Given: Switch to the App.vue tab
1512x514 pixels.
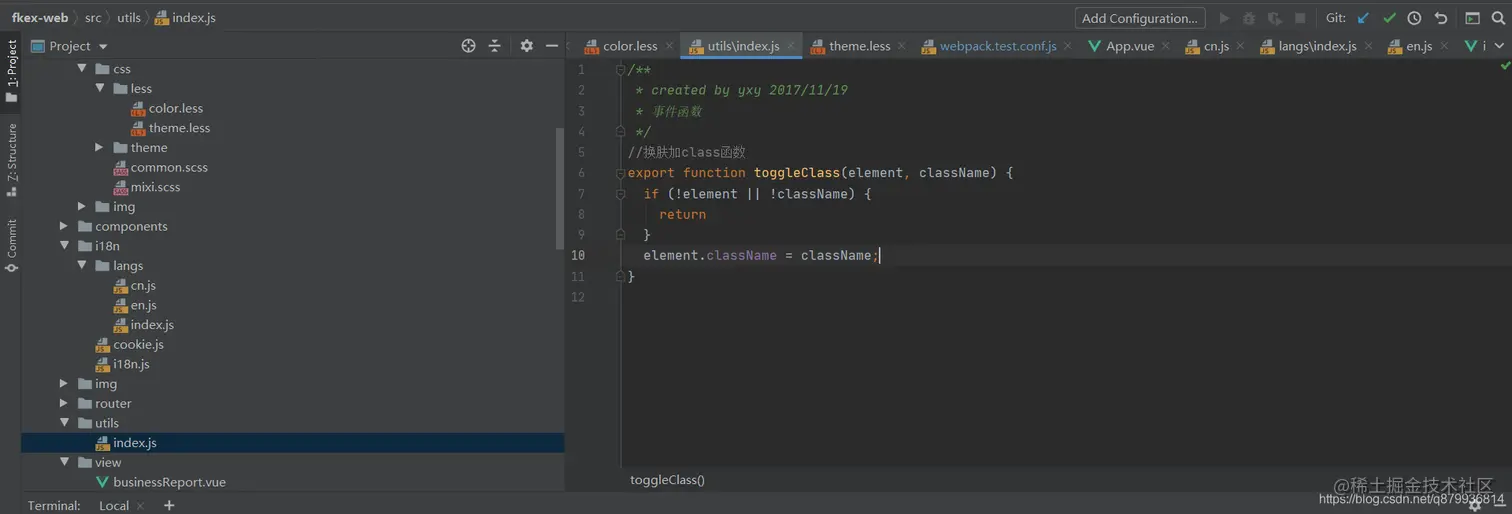Looking at the screenshot, I should coord(1130,46).
